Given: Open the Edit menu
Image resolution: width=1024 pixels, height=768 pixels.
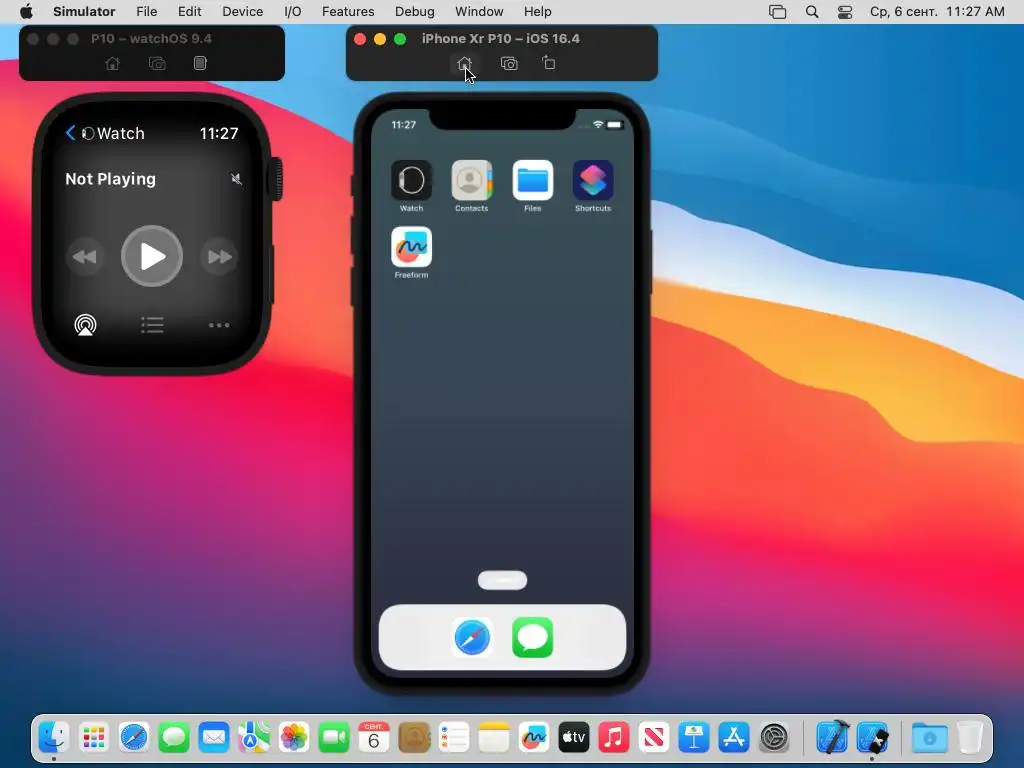Looking at the screenshot, I should coord(189,12).
